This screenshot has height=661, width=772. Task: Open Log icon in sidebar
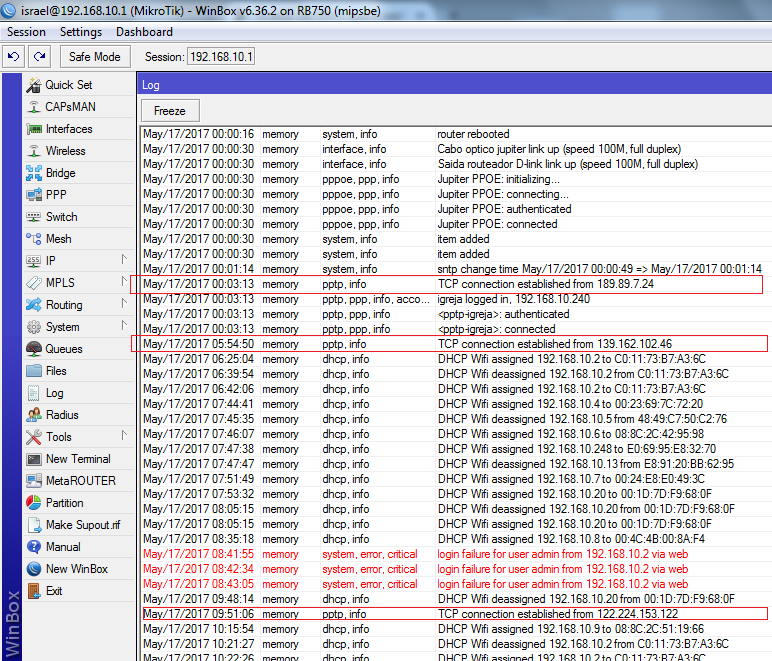[x=34, y=393]
